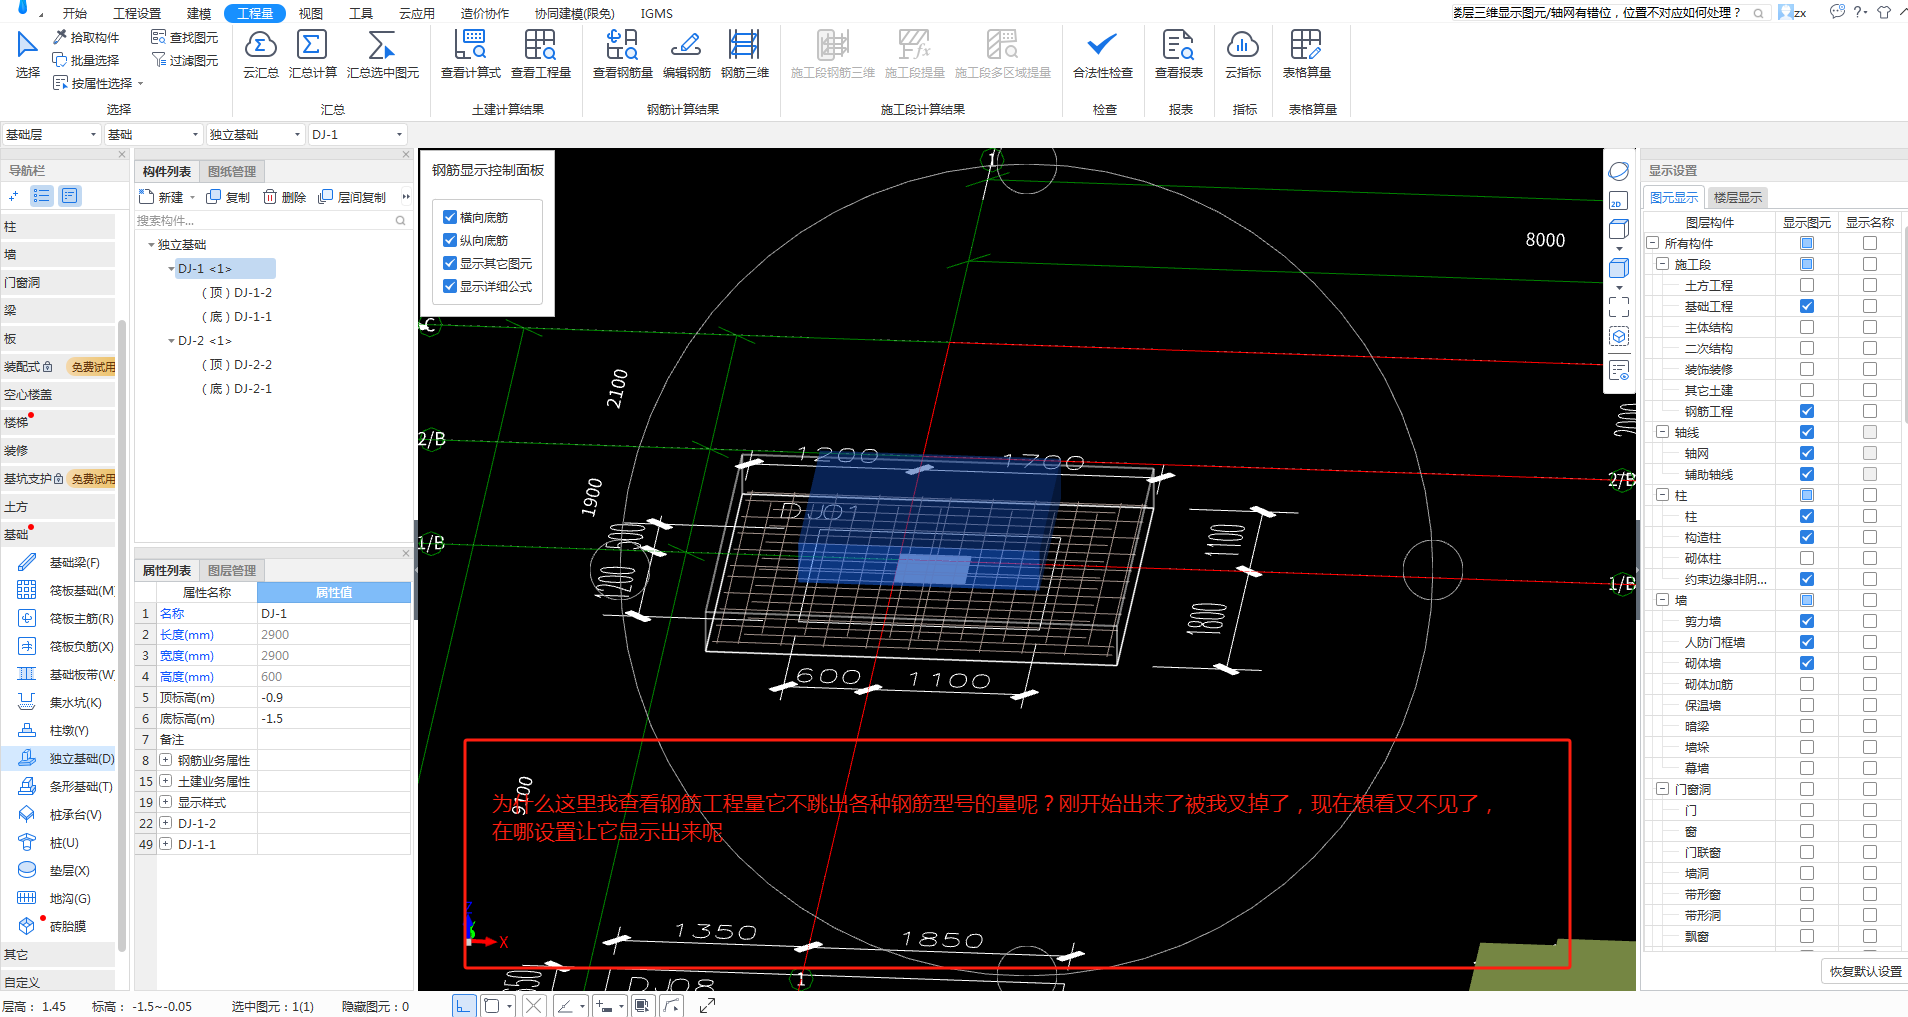
Task: Open the 基础层 floor dropdown
Action: (51, 134)
